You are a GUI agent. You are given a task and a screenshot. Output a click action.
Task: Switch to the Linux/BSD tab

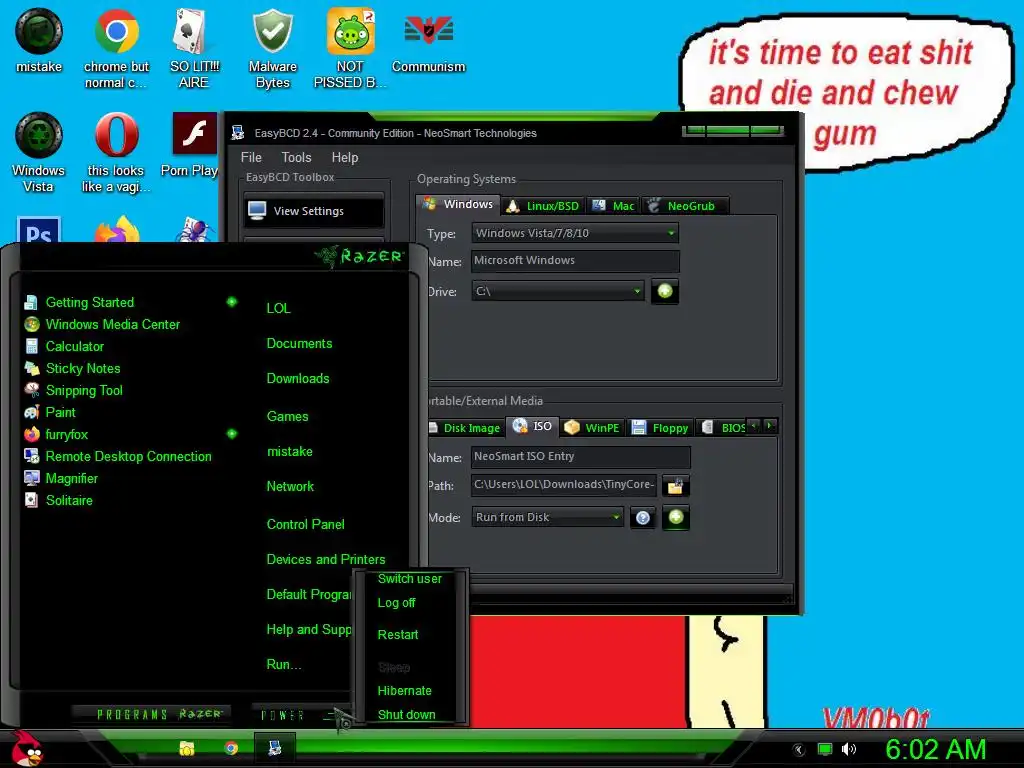(x=543, y=206)
